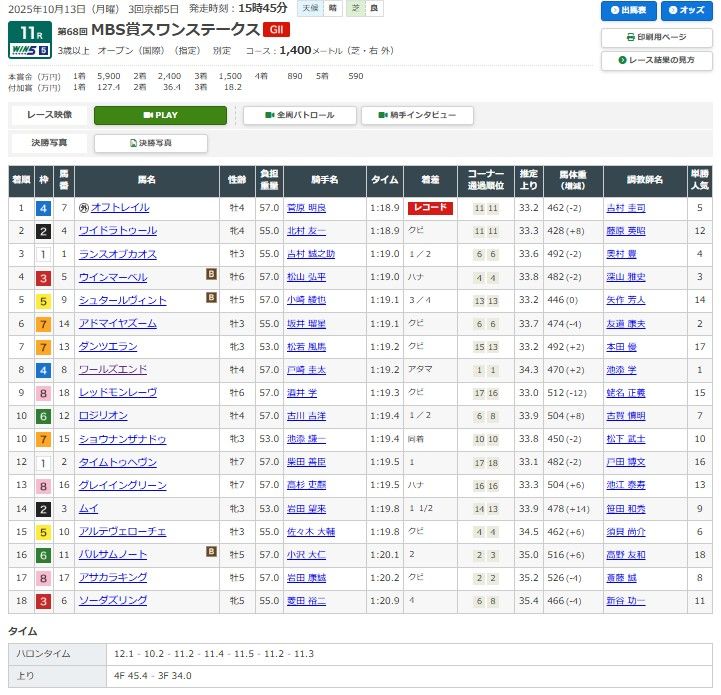Open jockey 坂井 瑠星 link

tap(306, 324)
